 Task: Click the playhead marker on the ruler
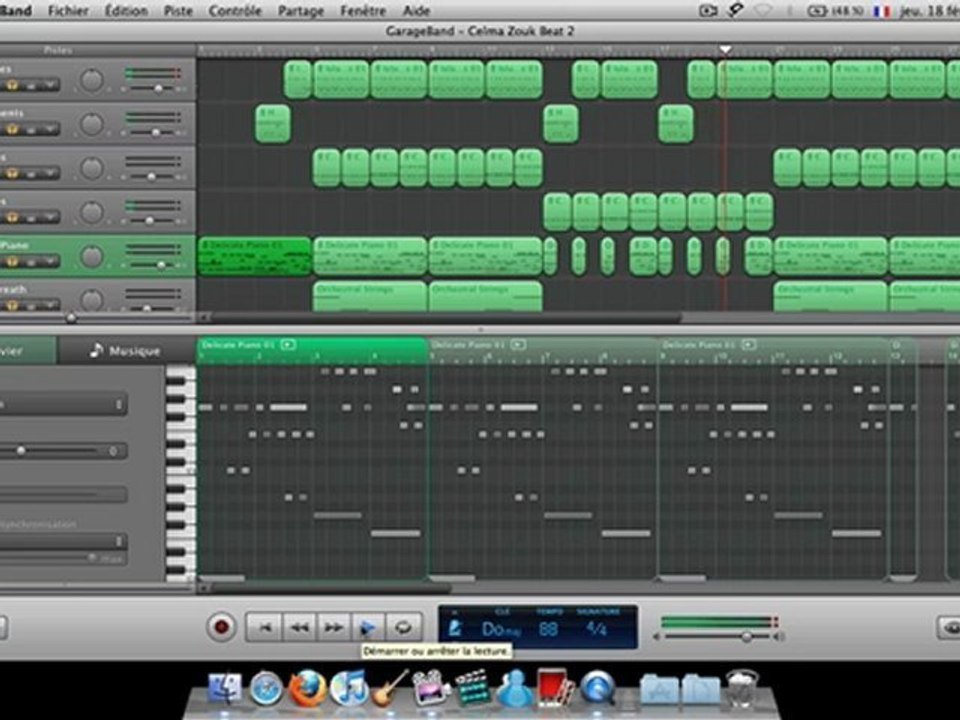tap(726, 49)
